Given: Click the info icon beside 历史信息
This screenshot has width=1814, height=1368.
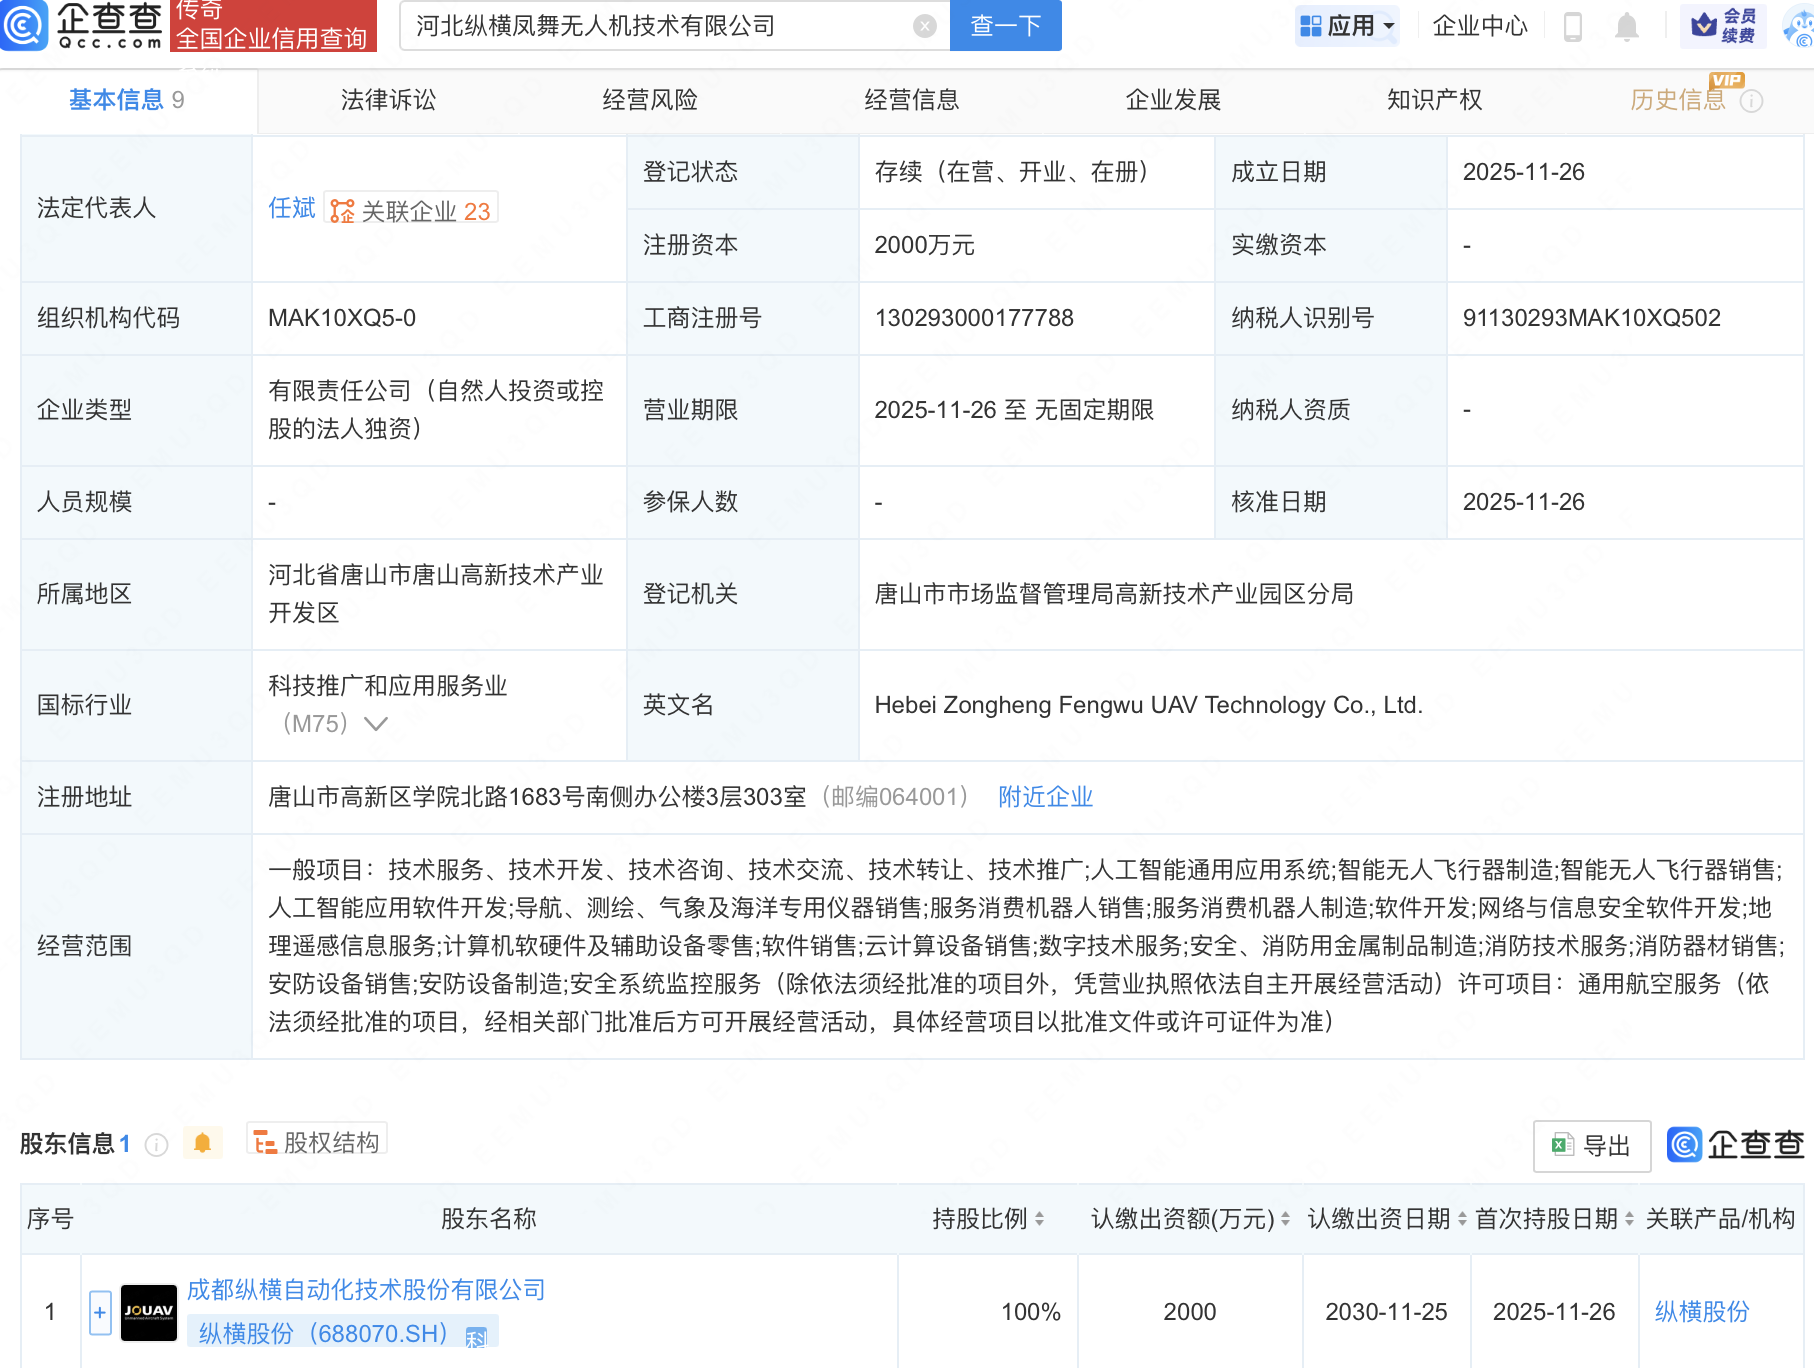Looking at the screenshot, I should point(1751,101).
